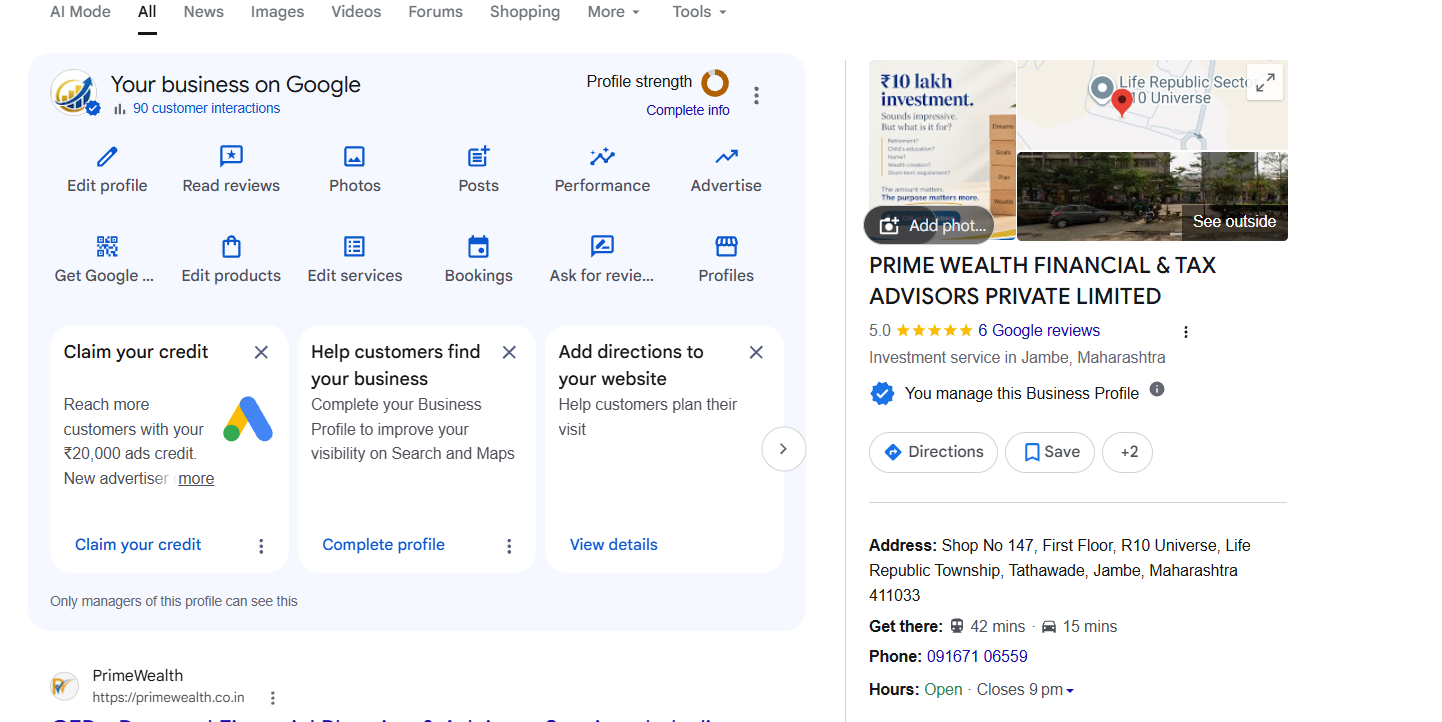Switch to the Videos tab
The width and height of the screenshot is (1442, 722).
click(356, 12)
